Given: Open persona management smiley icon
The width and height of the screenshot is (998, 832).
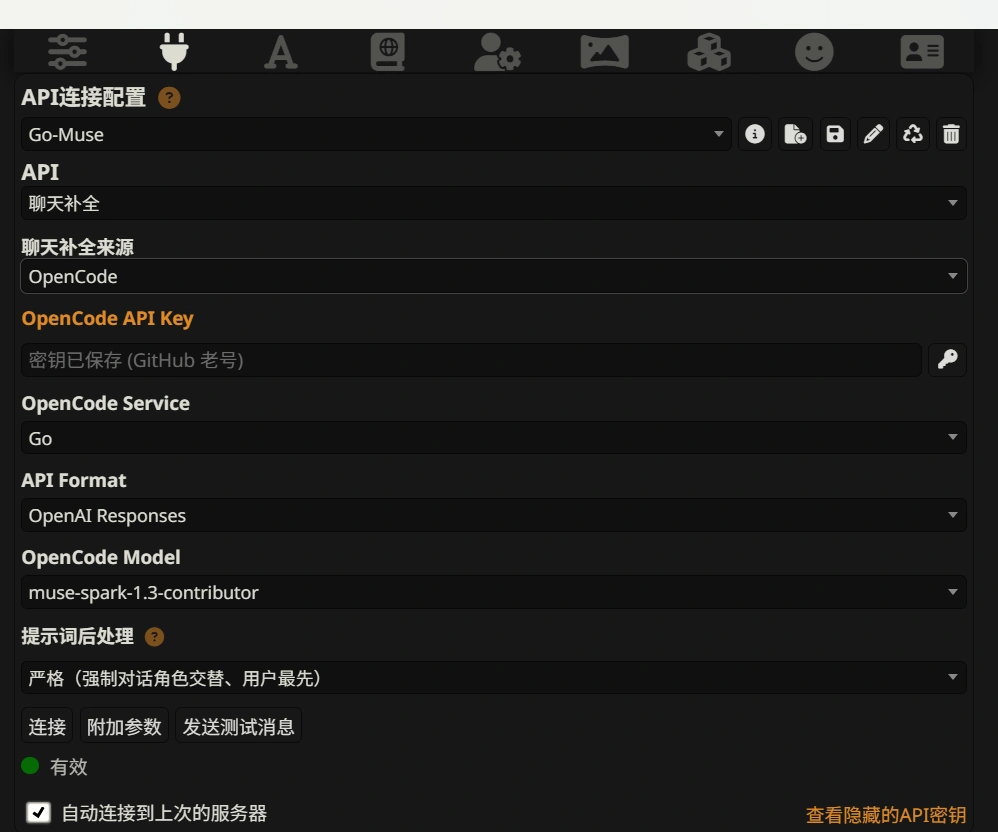Looking at the screenshot, I should click(814, 52).
